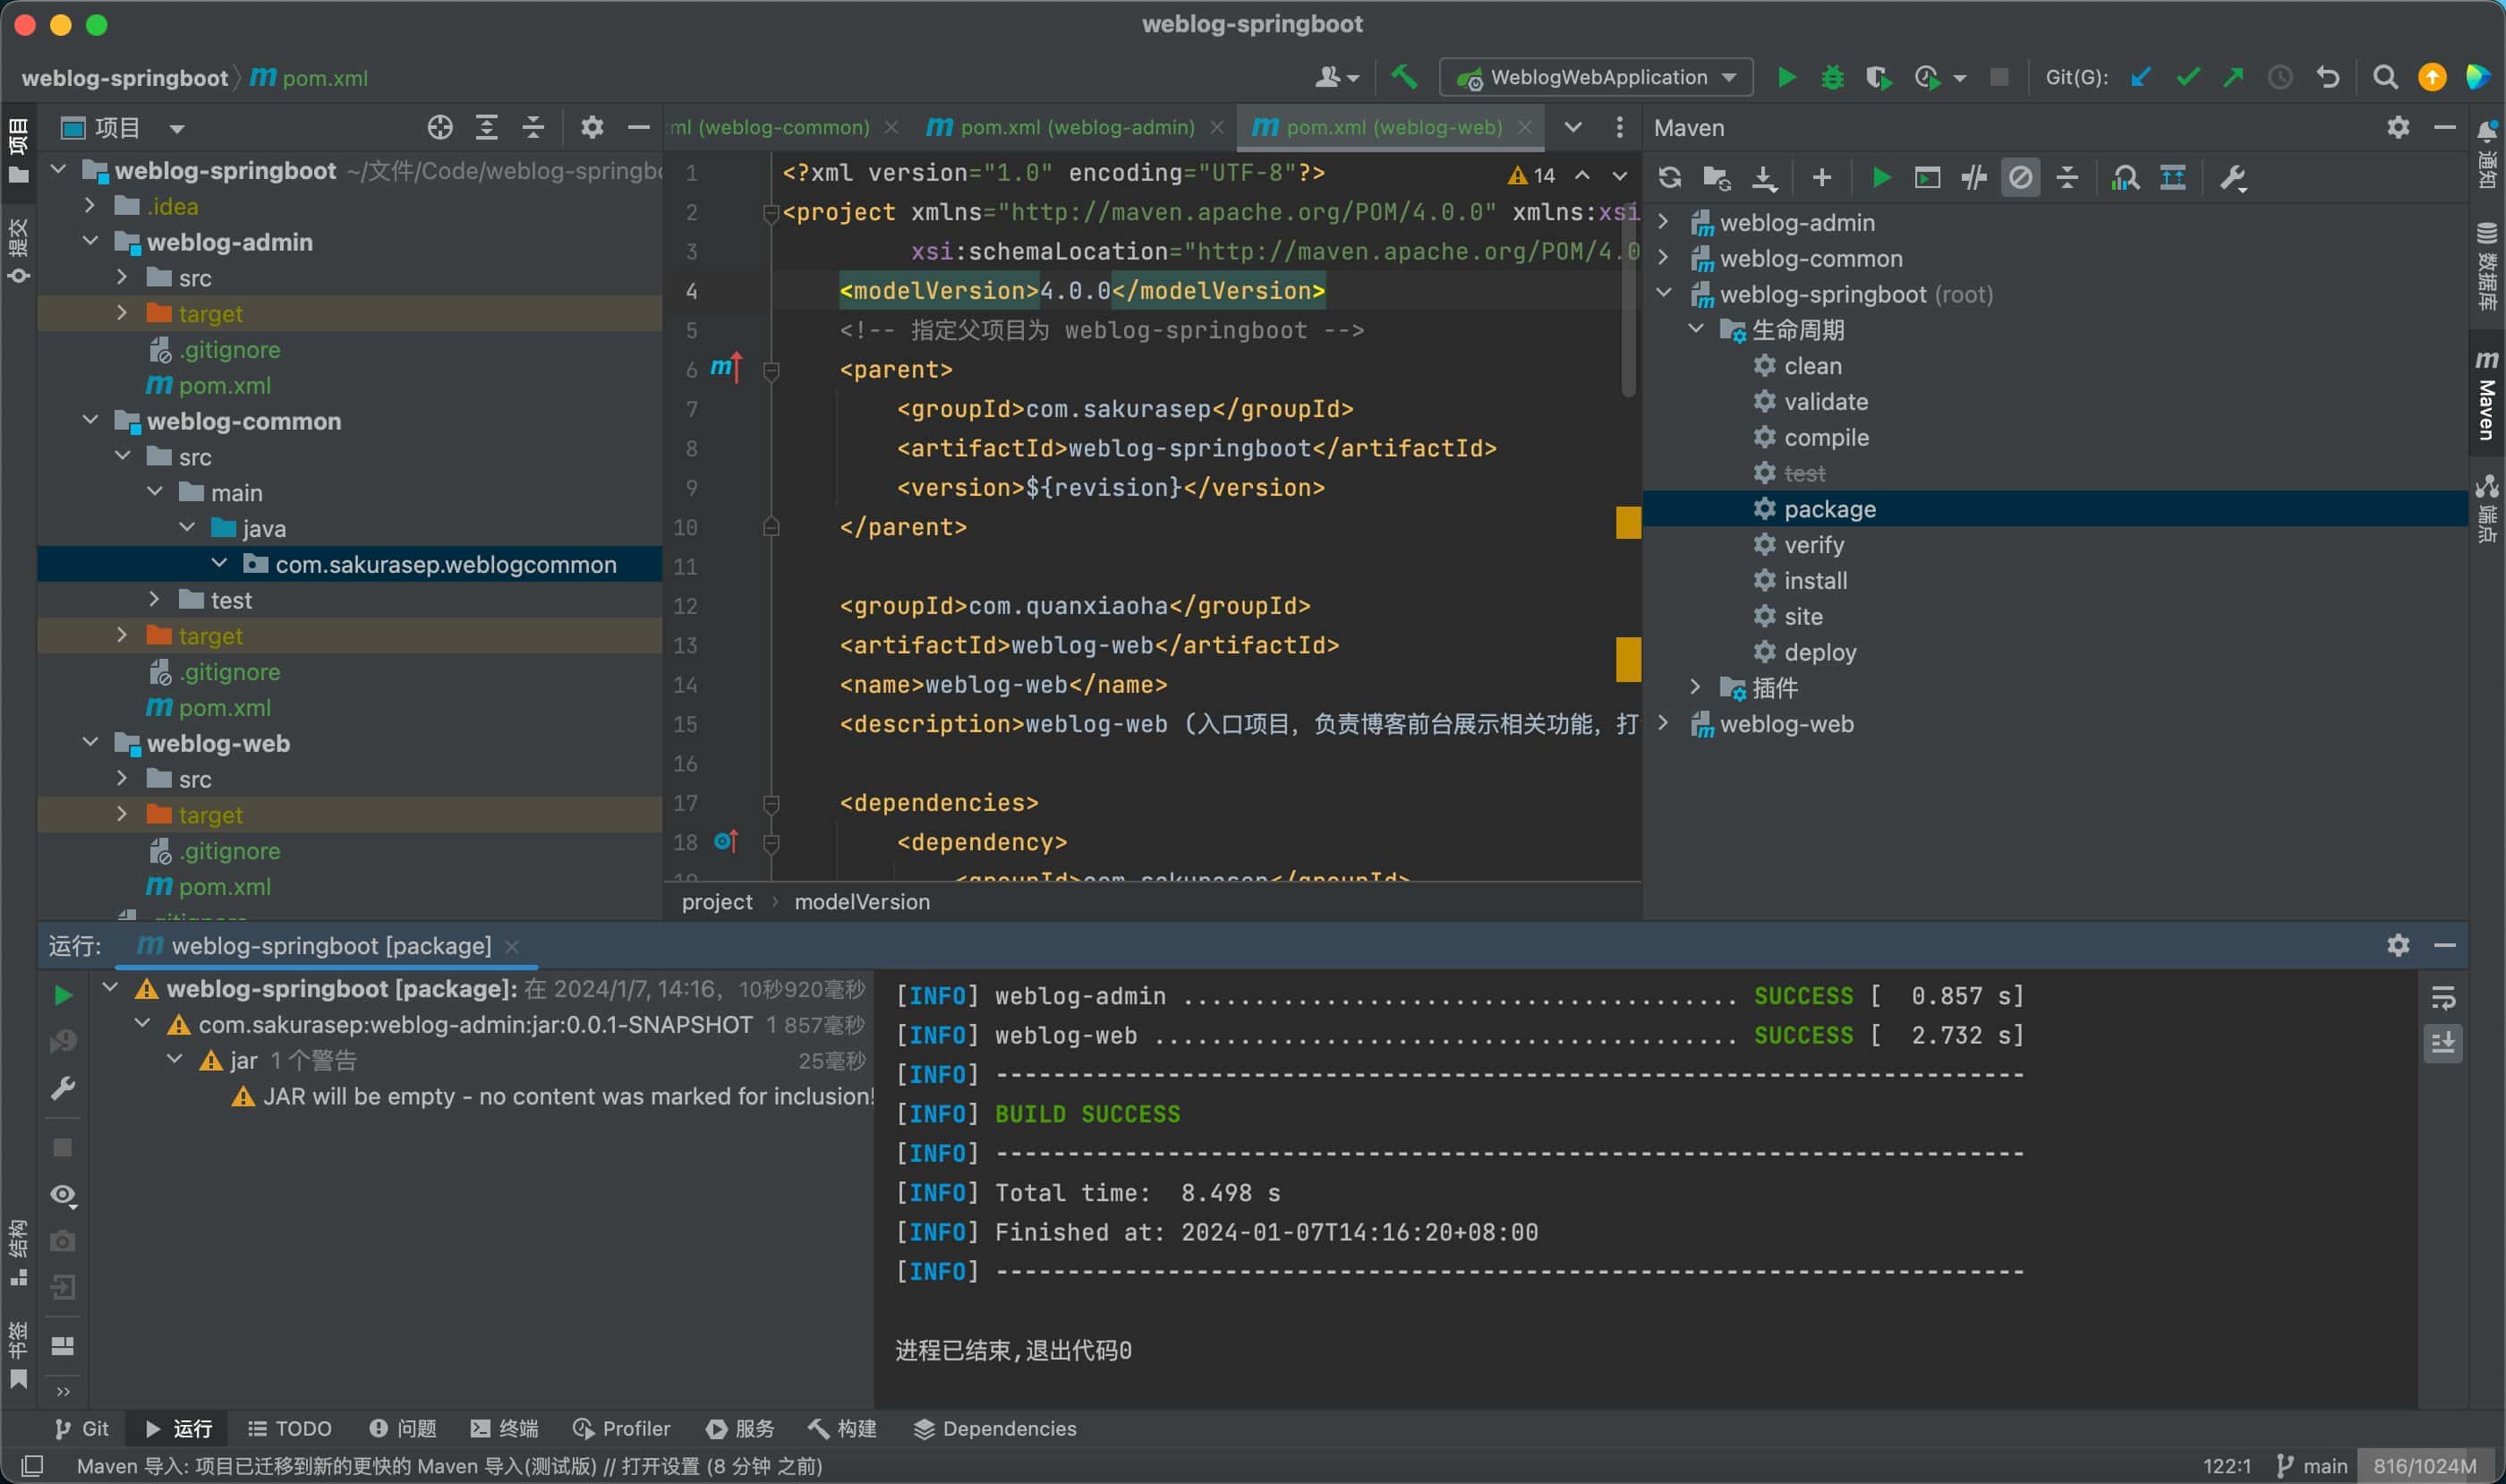Screen dimensions: 2506x1484
Task: Reload all Maven projects
Action: [x=1669, y=178]
